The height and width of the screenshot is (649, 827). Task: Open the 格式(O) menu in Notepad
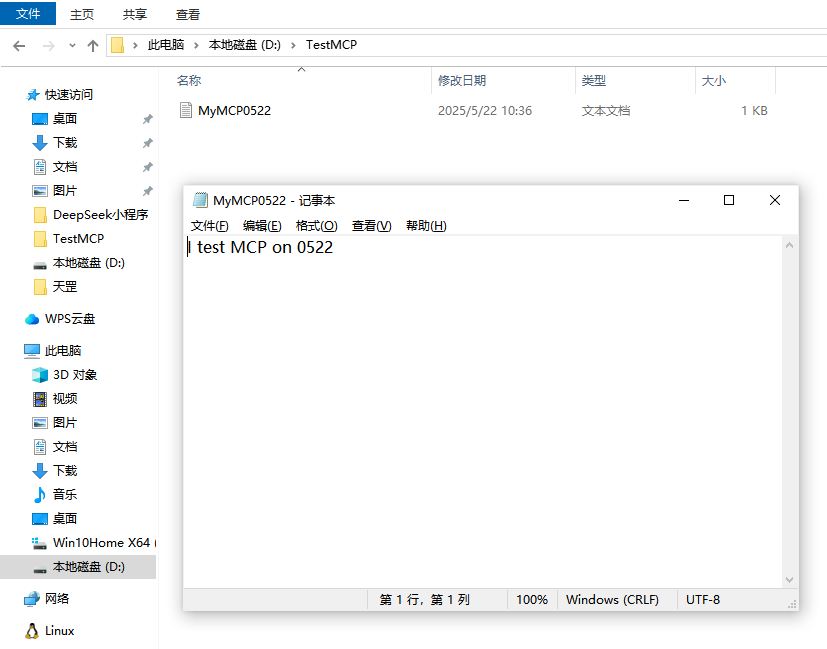316,225
